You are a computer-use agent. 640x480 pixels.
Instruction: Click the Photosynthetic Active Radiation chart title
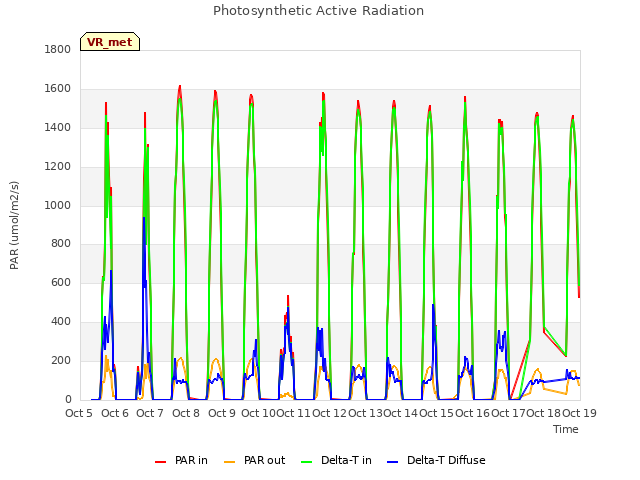coord(318,10)
